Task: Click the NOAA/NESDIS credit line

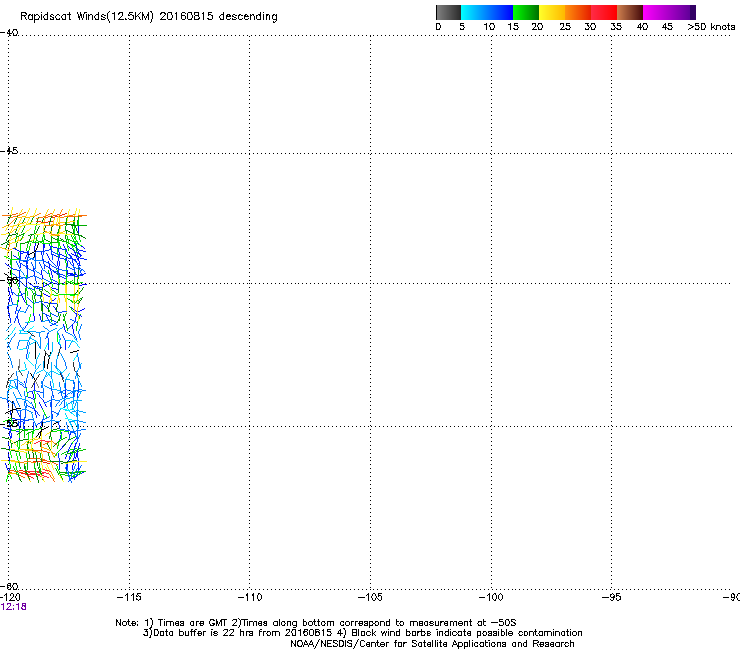Action: coord(432,644)
